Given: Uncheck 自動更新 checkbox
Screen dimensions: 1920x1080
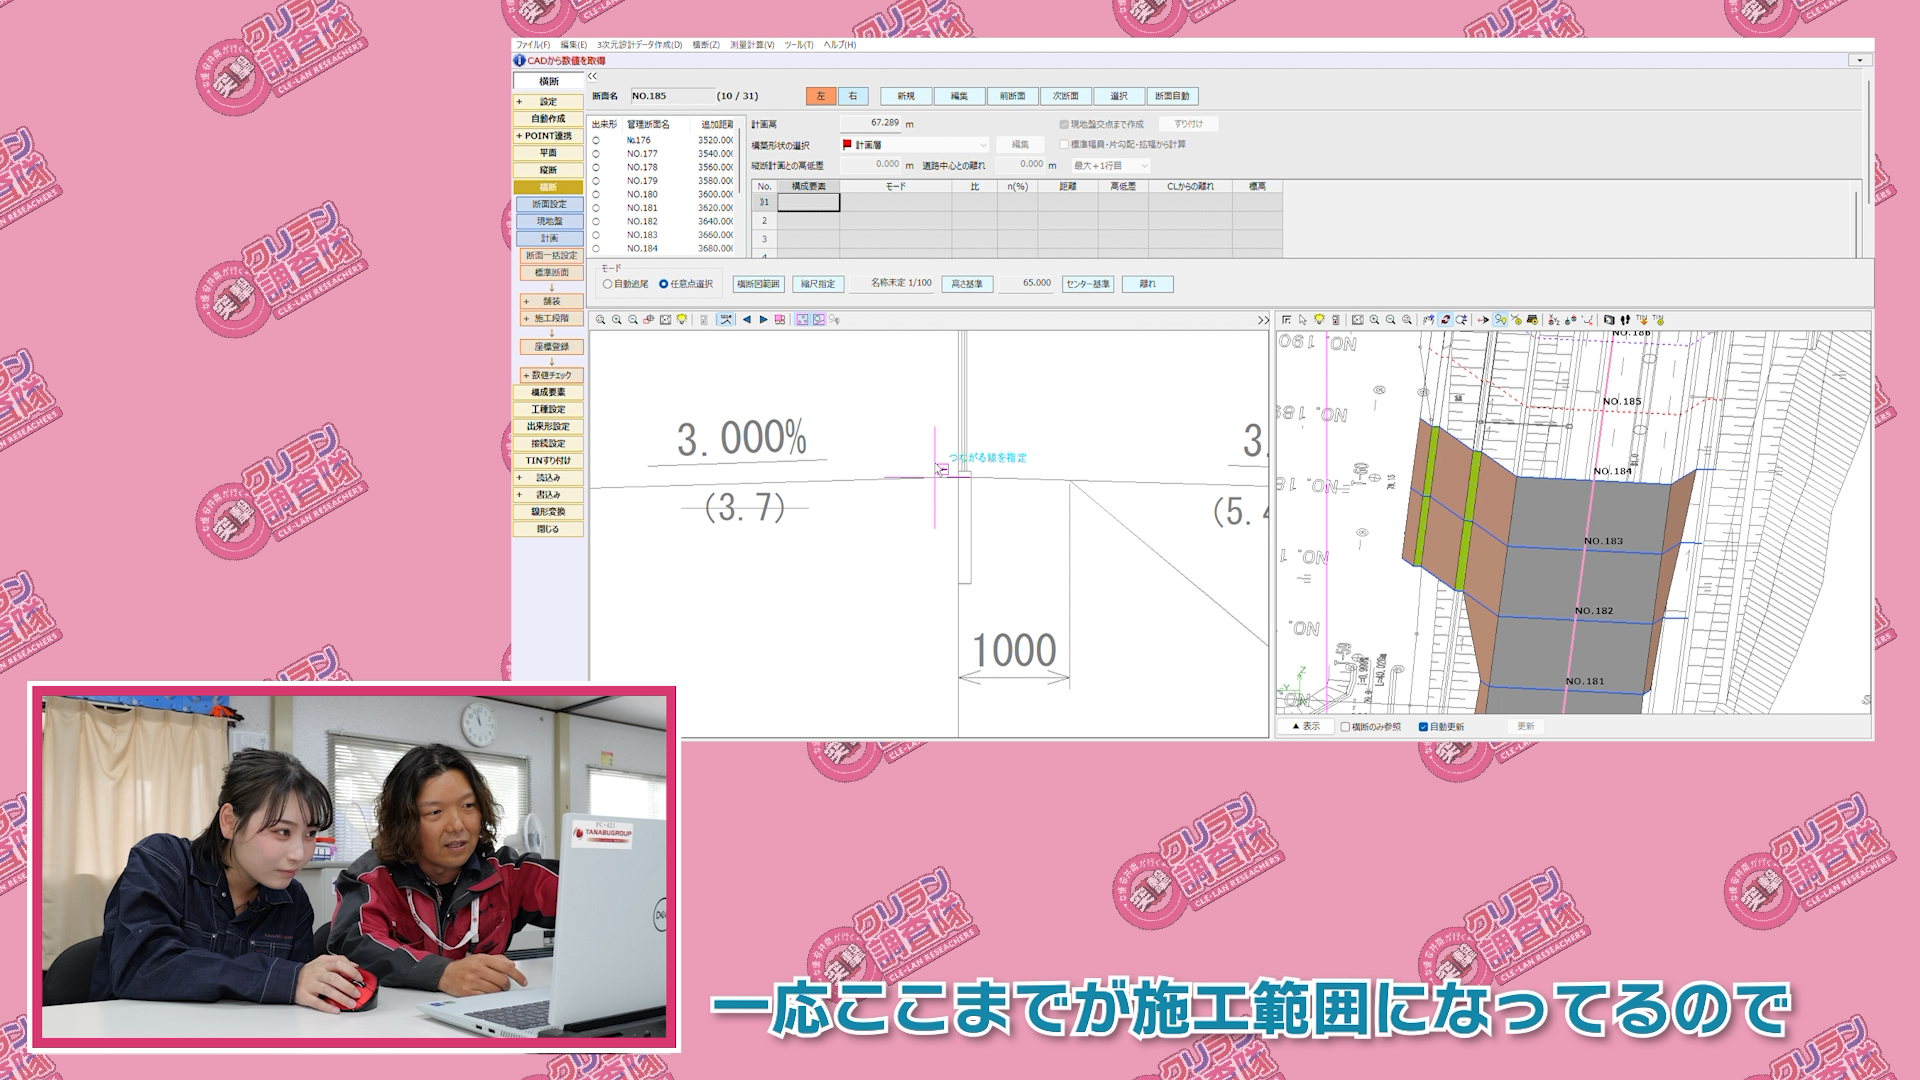Looking at the screenshot, I should coord(1423,727).
